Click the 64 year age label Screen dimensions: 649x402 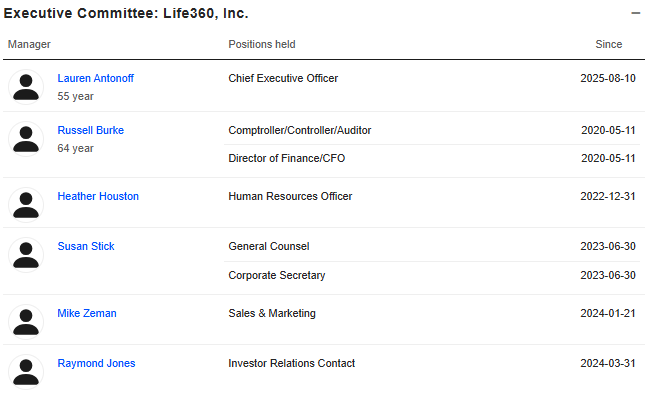click(x=75, y=149)
